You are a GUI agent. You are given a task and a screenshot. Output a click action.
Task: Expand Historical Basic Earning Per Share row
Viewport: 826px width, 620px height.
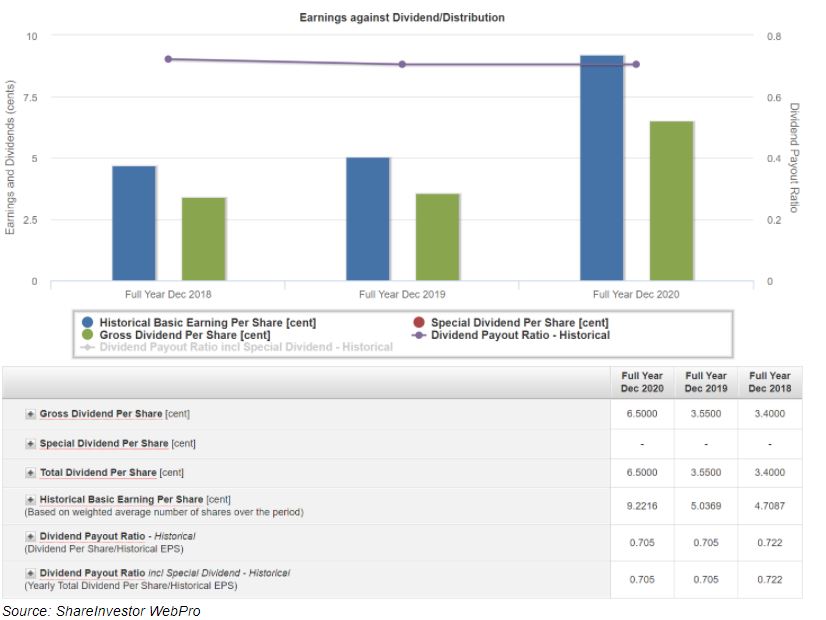31,499
